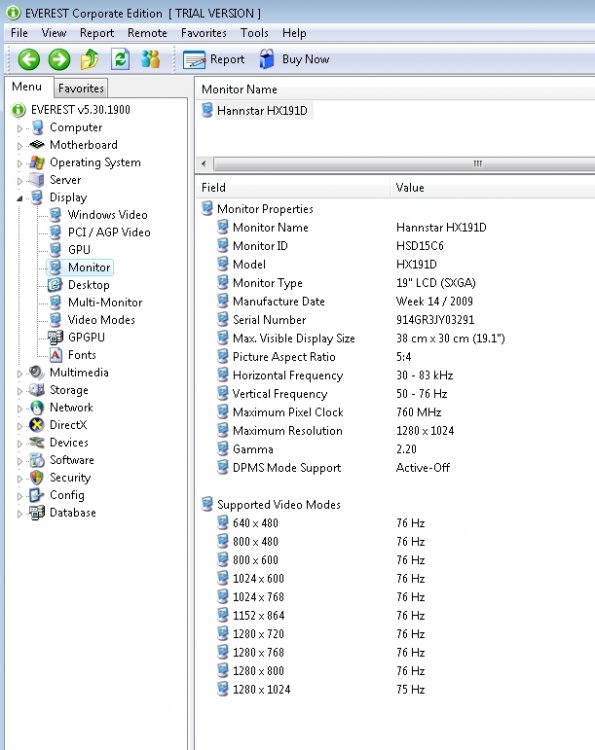Expand the Server tree node
The image size is (595, 750).
[20, 181]
